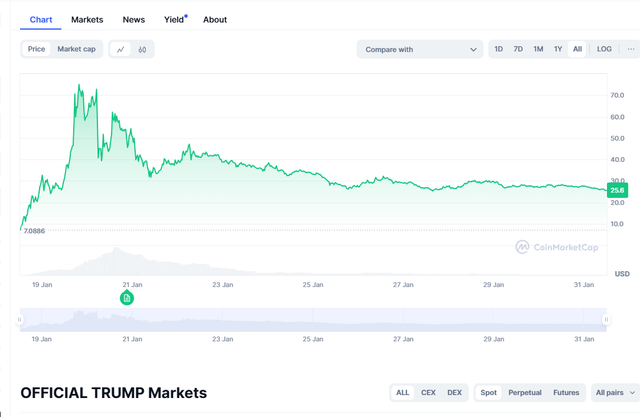Click the price peak on the chart line
The height and width of the screenshot is (417, 640).
[x=79, y=85]
